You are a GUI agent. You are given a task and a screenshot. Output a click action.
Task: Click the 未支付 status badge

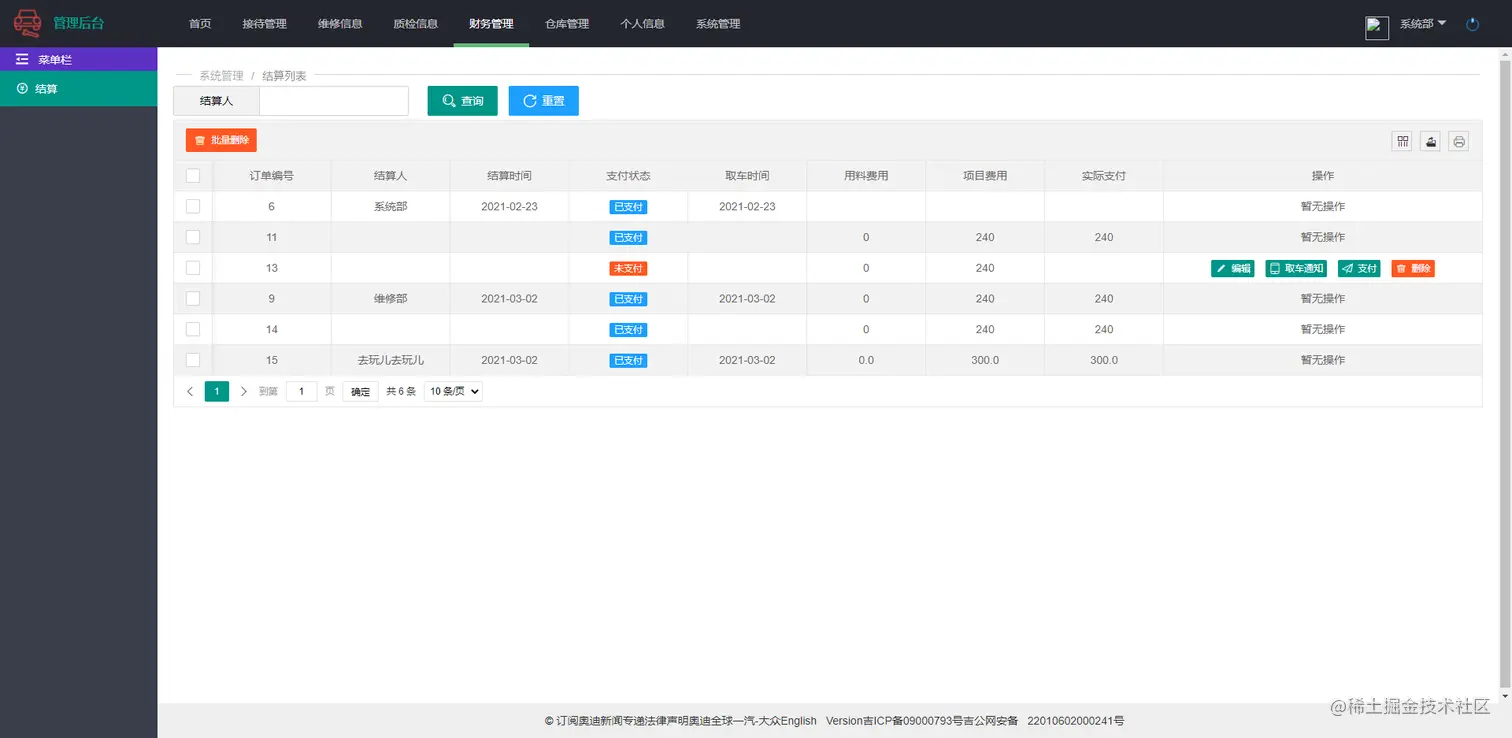pyautogui.click(x=628, y=268)
